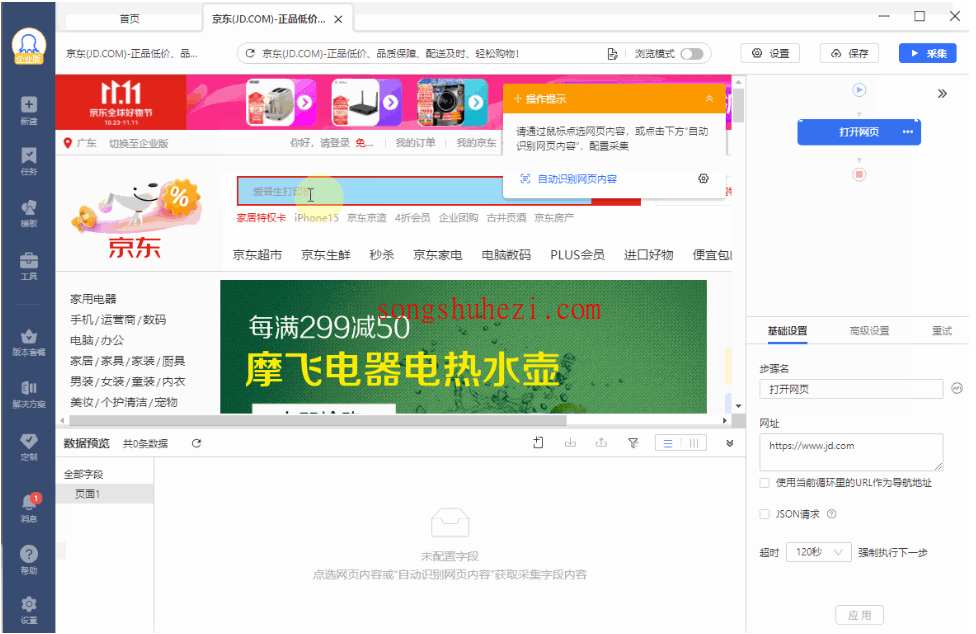
Task: Select the 京东(JD.COM) browser tab
Action: (268, 19)
